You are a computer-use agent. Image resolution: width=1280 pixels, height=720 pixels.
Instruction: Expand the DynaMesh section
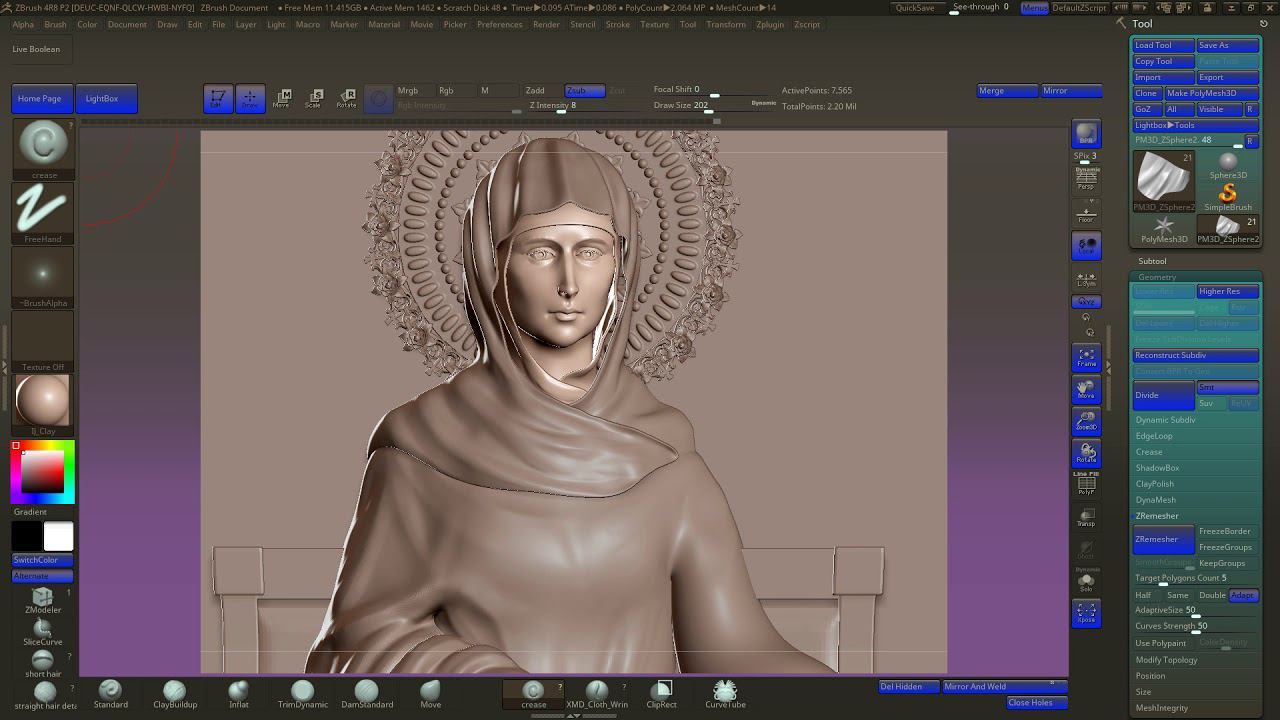1155,500
